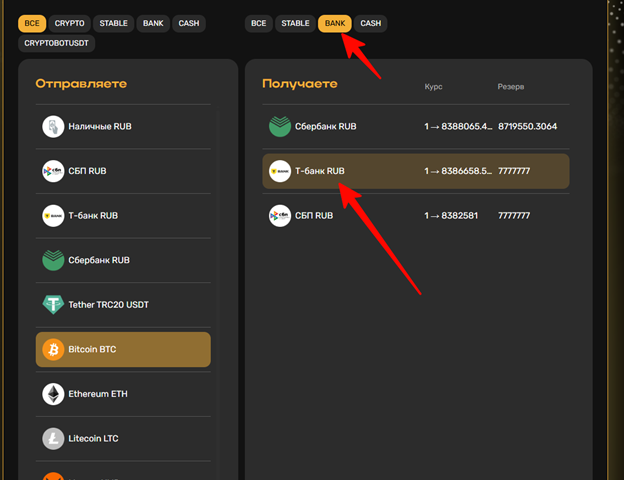The width and height of the screenshot is (624, 480).
Task: Click the Tether TRC20 USDT icon
Action: (53, 305)
